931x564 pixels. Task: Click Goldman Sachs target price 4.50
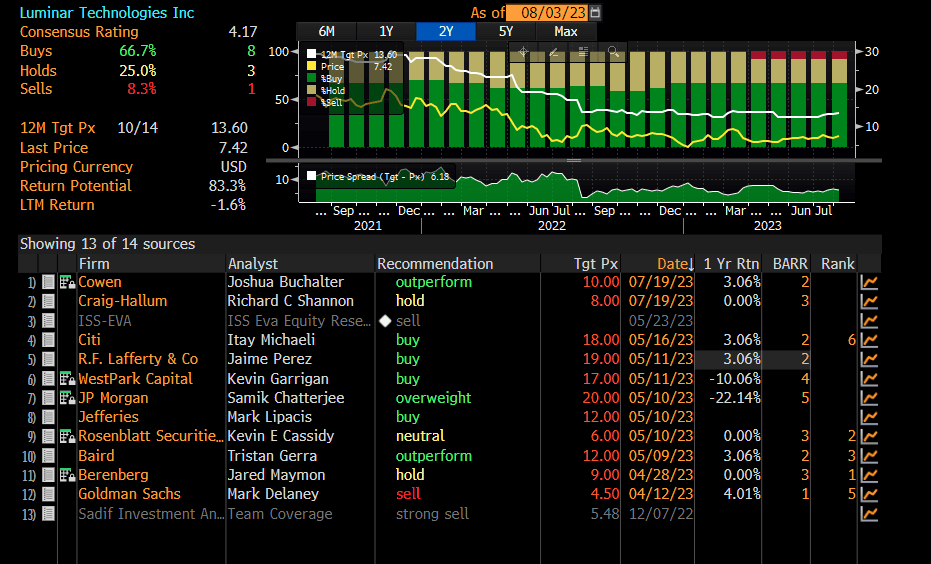point(605,495)
